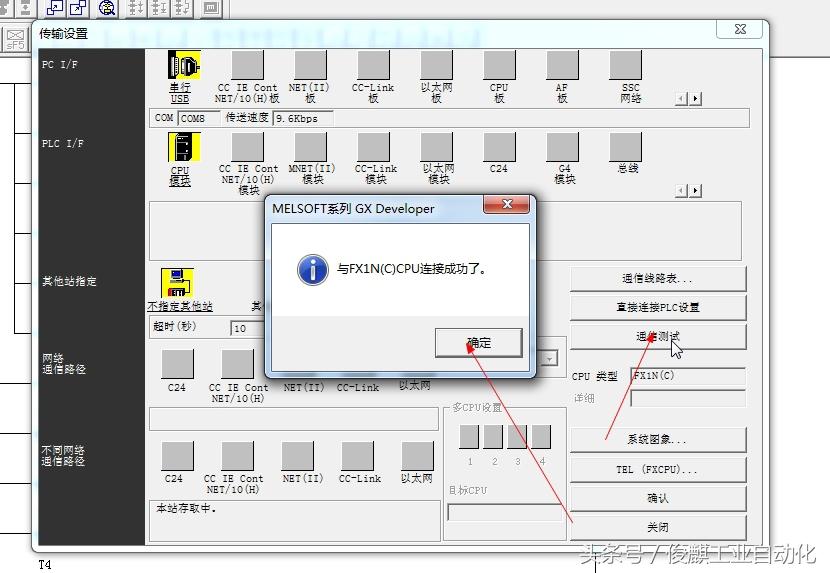
Task: Click the 关闭 button
Action: [658, 527]
